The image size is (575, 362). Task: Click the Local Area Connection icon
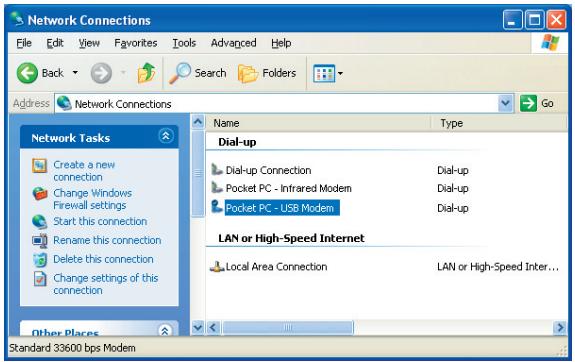click(217, 266)
